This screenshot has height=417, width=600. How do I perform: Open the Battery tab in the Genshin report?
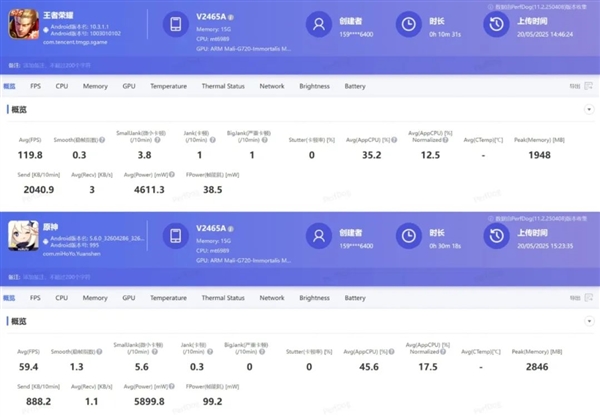tap(355, 297)
